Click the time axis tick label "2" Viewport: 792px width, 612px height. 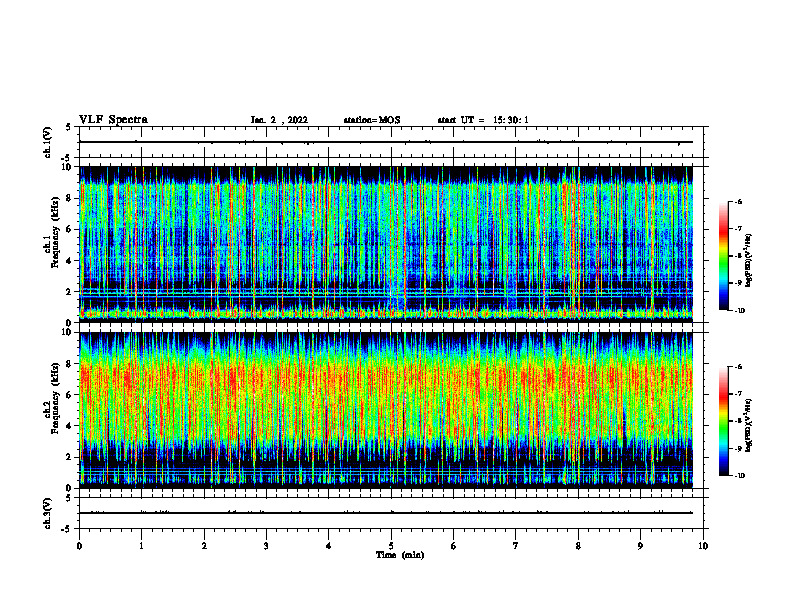[x=204, y=546]
